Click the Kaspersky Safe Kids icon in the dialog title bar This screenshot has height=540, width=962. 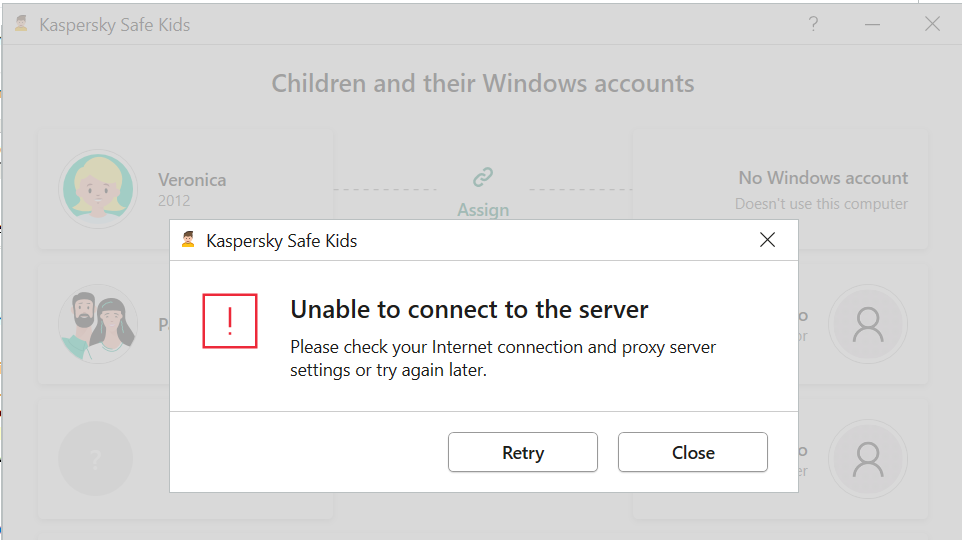coord(188,240)
